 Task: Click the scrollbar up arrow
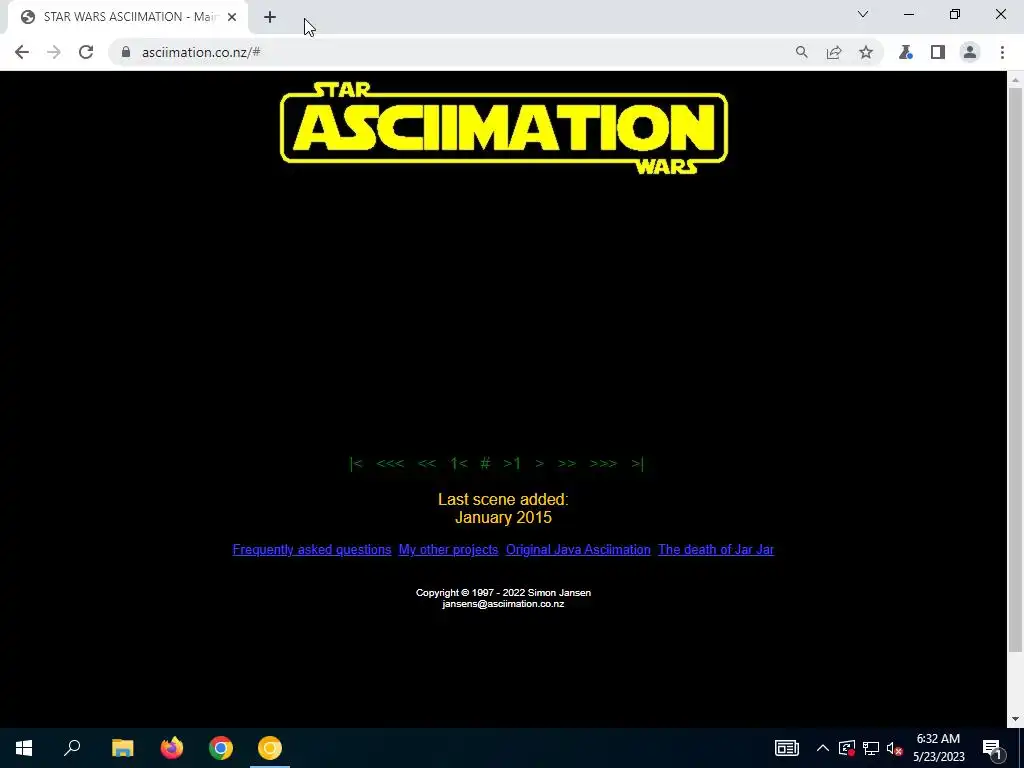click(1015, 80)
